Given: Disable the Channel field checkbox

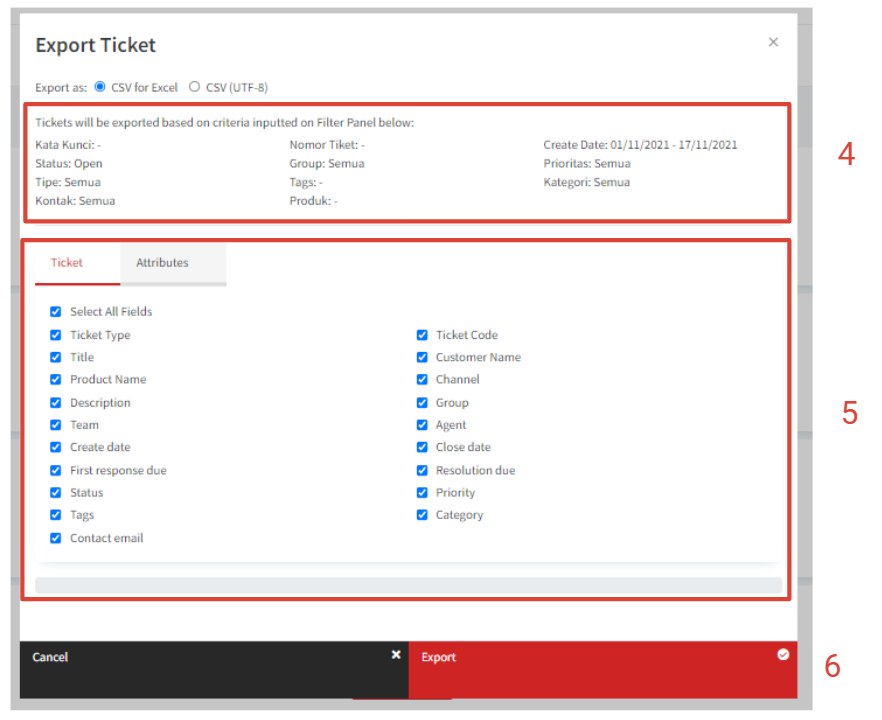Looking at the screenshot, I should tap(422, 380).
